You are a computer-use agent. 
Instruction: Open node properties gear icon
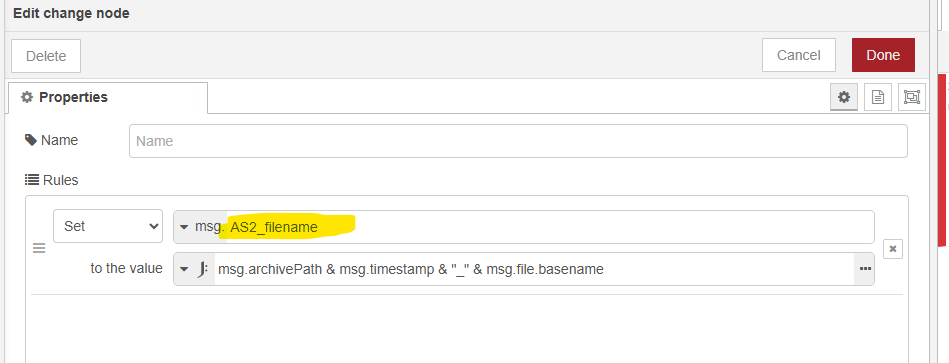click(x=844, y=97)
